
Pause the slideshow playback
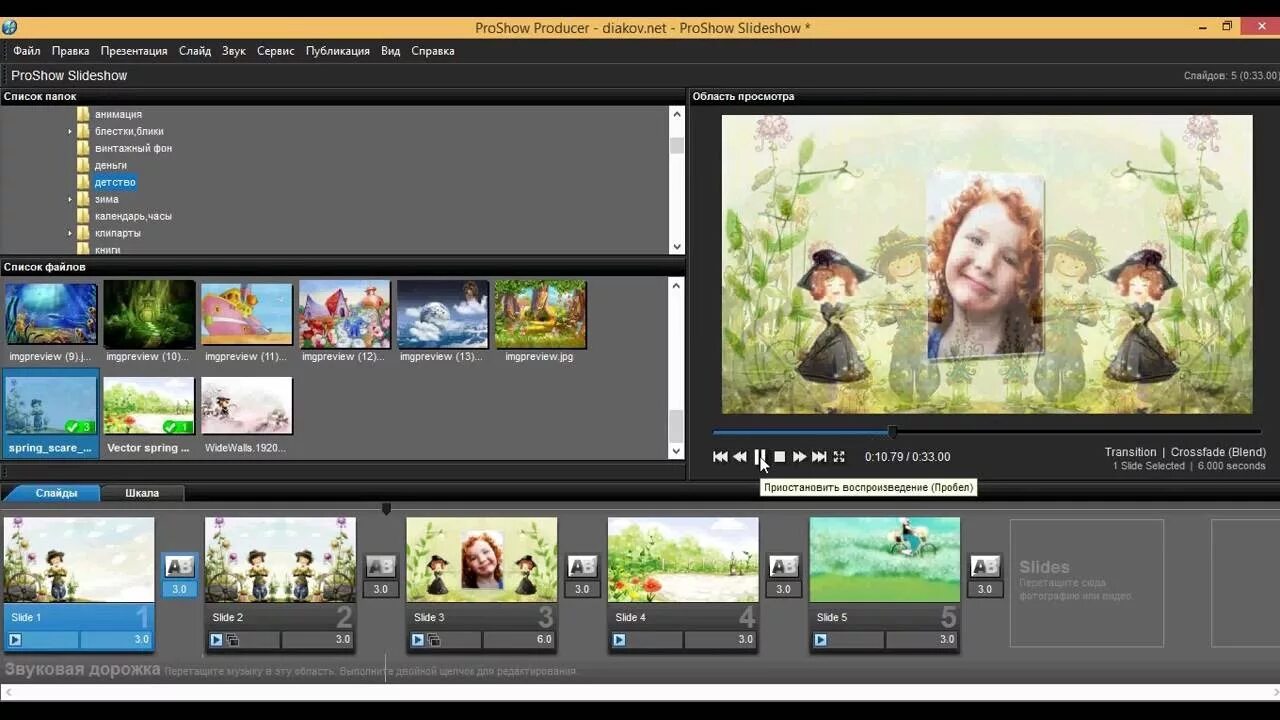pos(760,457)
